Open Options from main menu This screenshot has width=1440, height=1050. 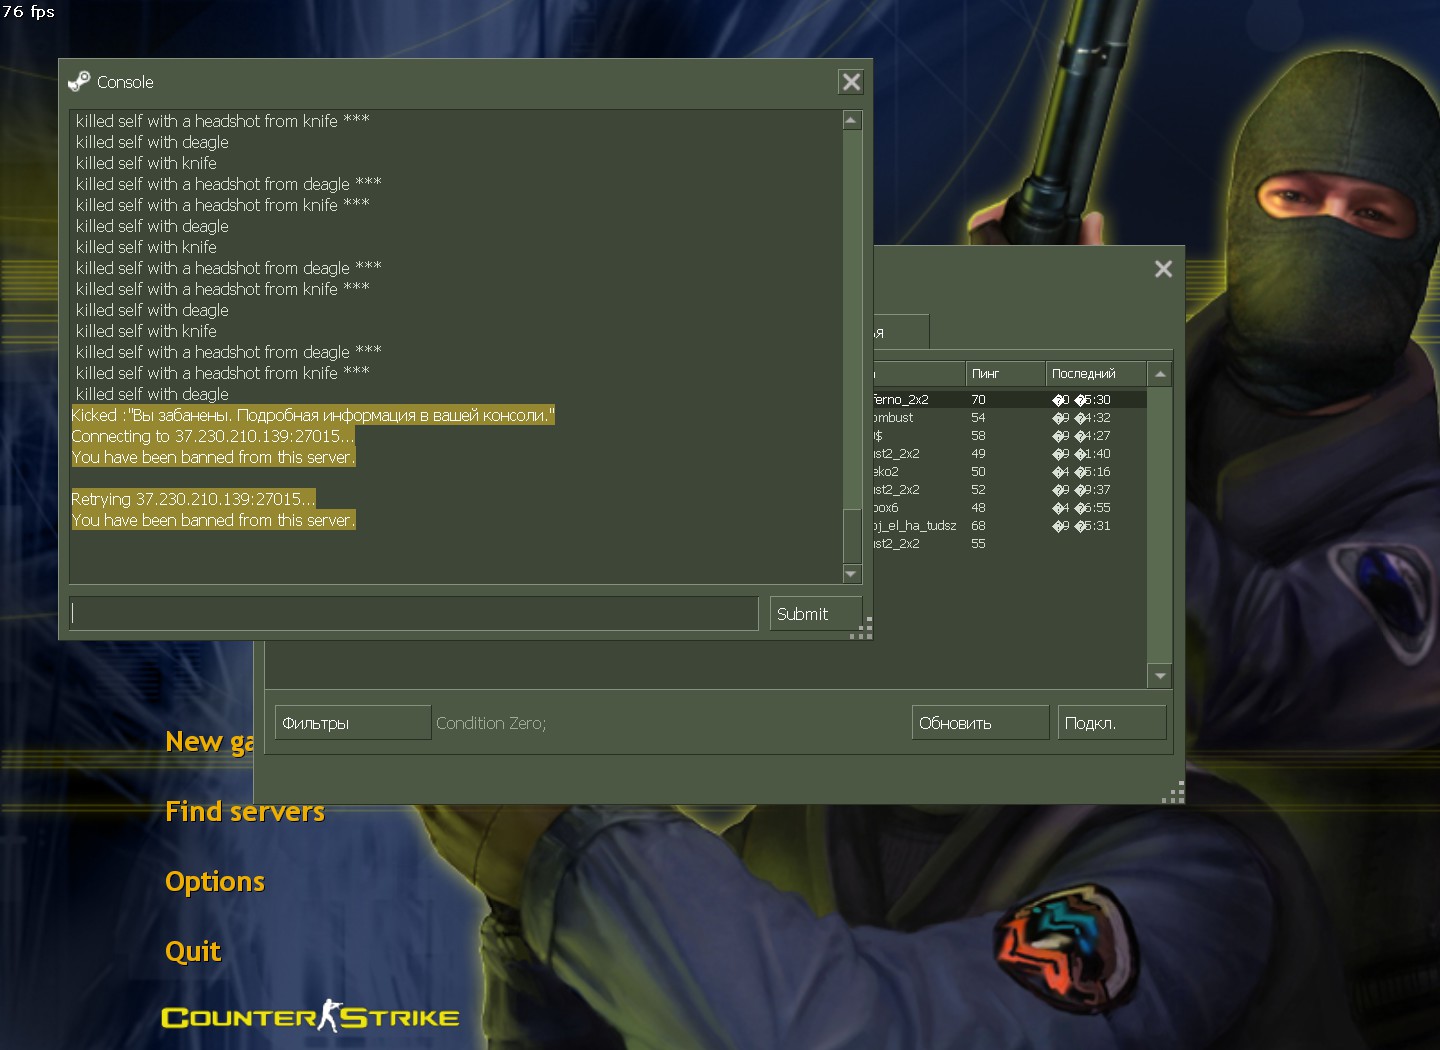(x=215, y=881)
